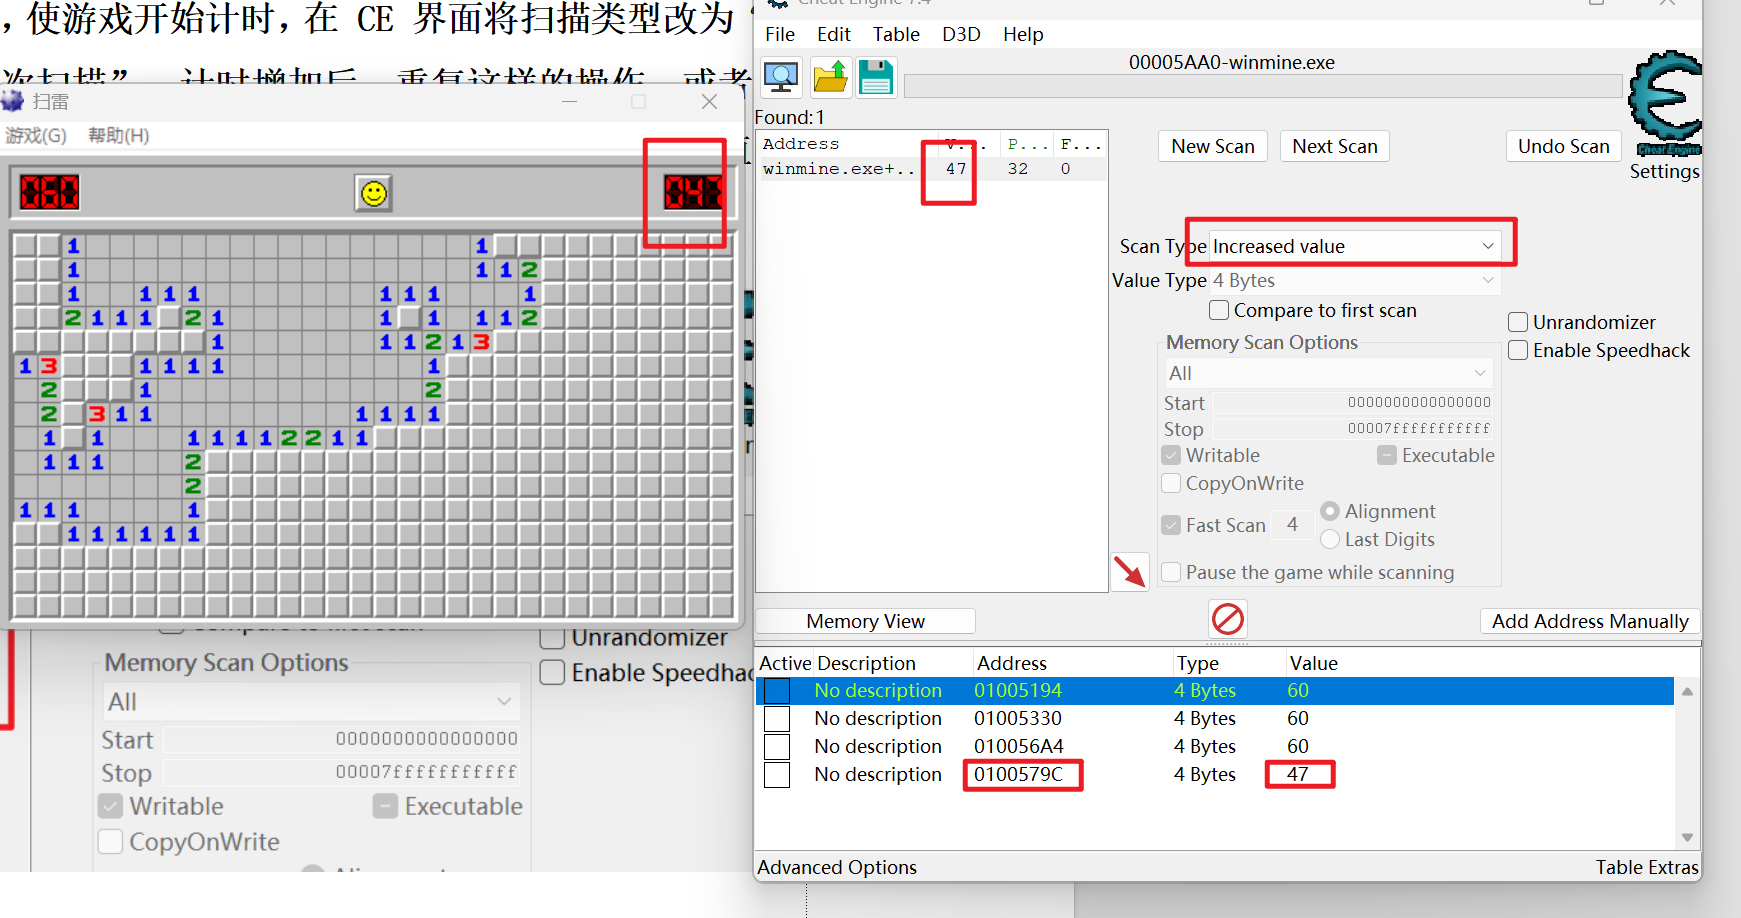Image resolution: width=1741 pixels, height=918 pixels.
Task: Activate the checkbox for address 01005194
Action: [777, 691]
